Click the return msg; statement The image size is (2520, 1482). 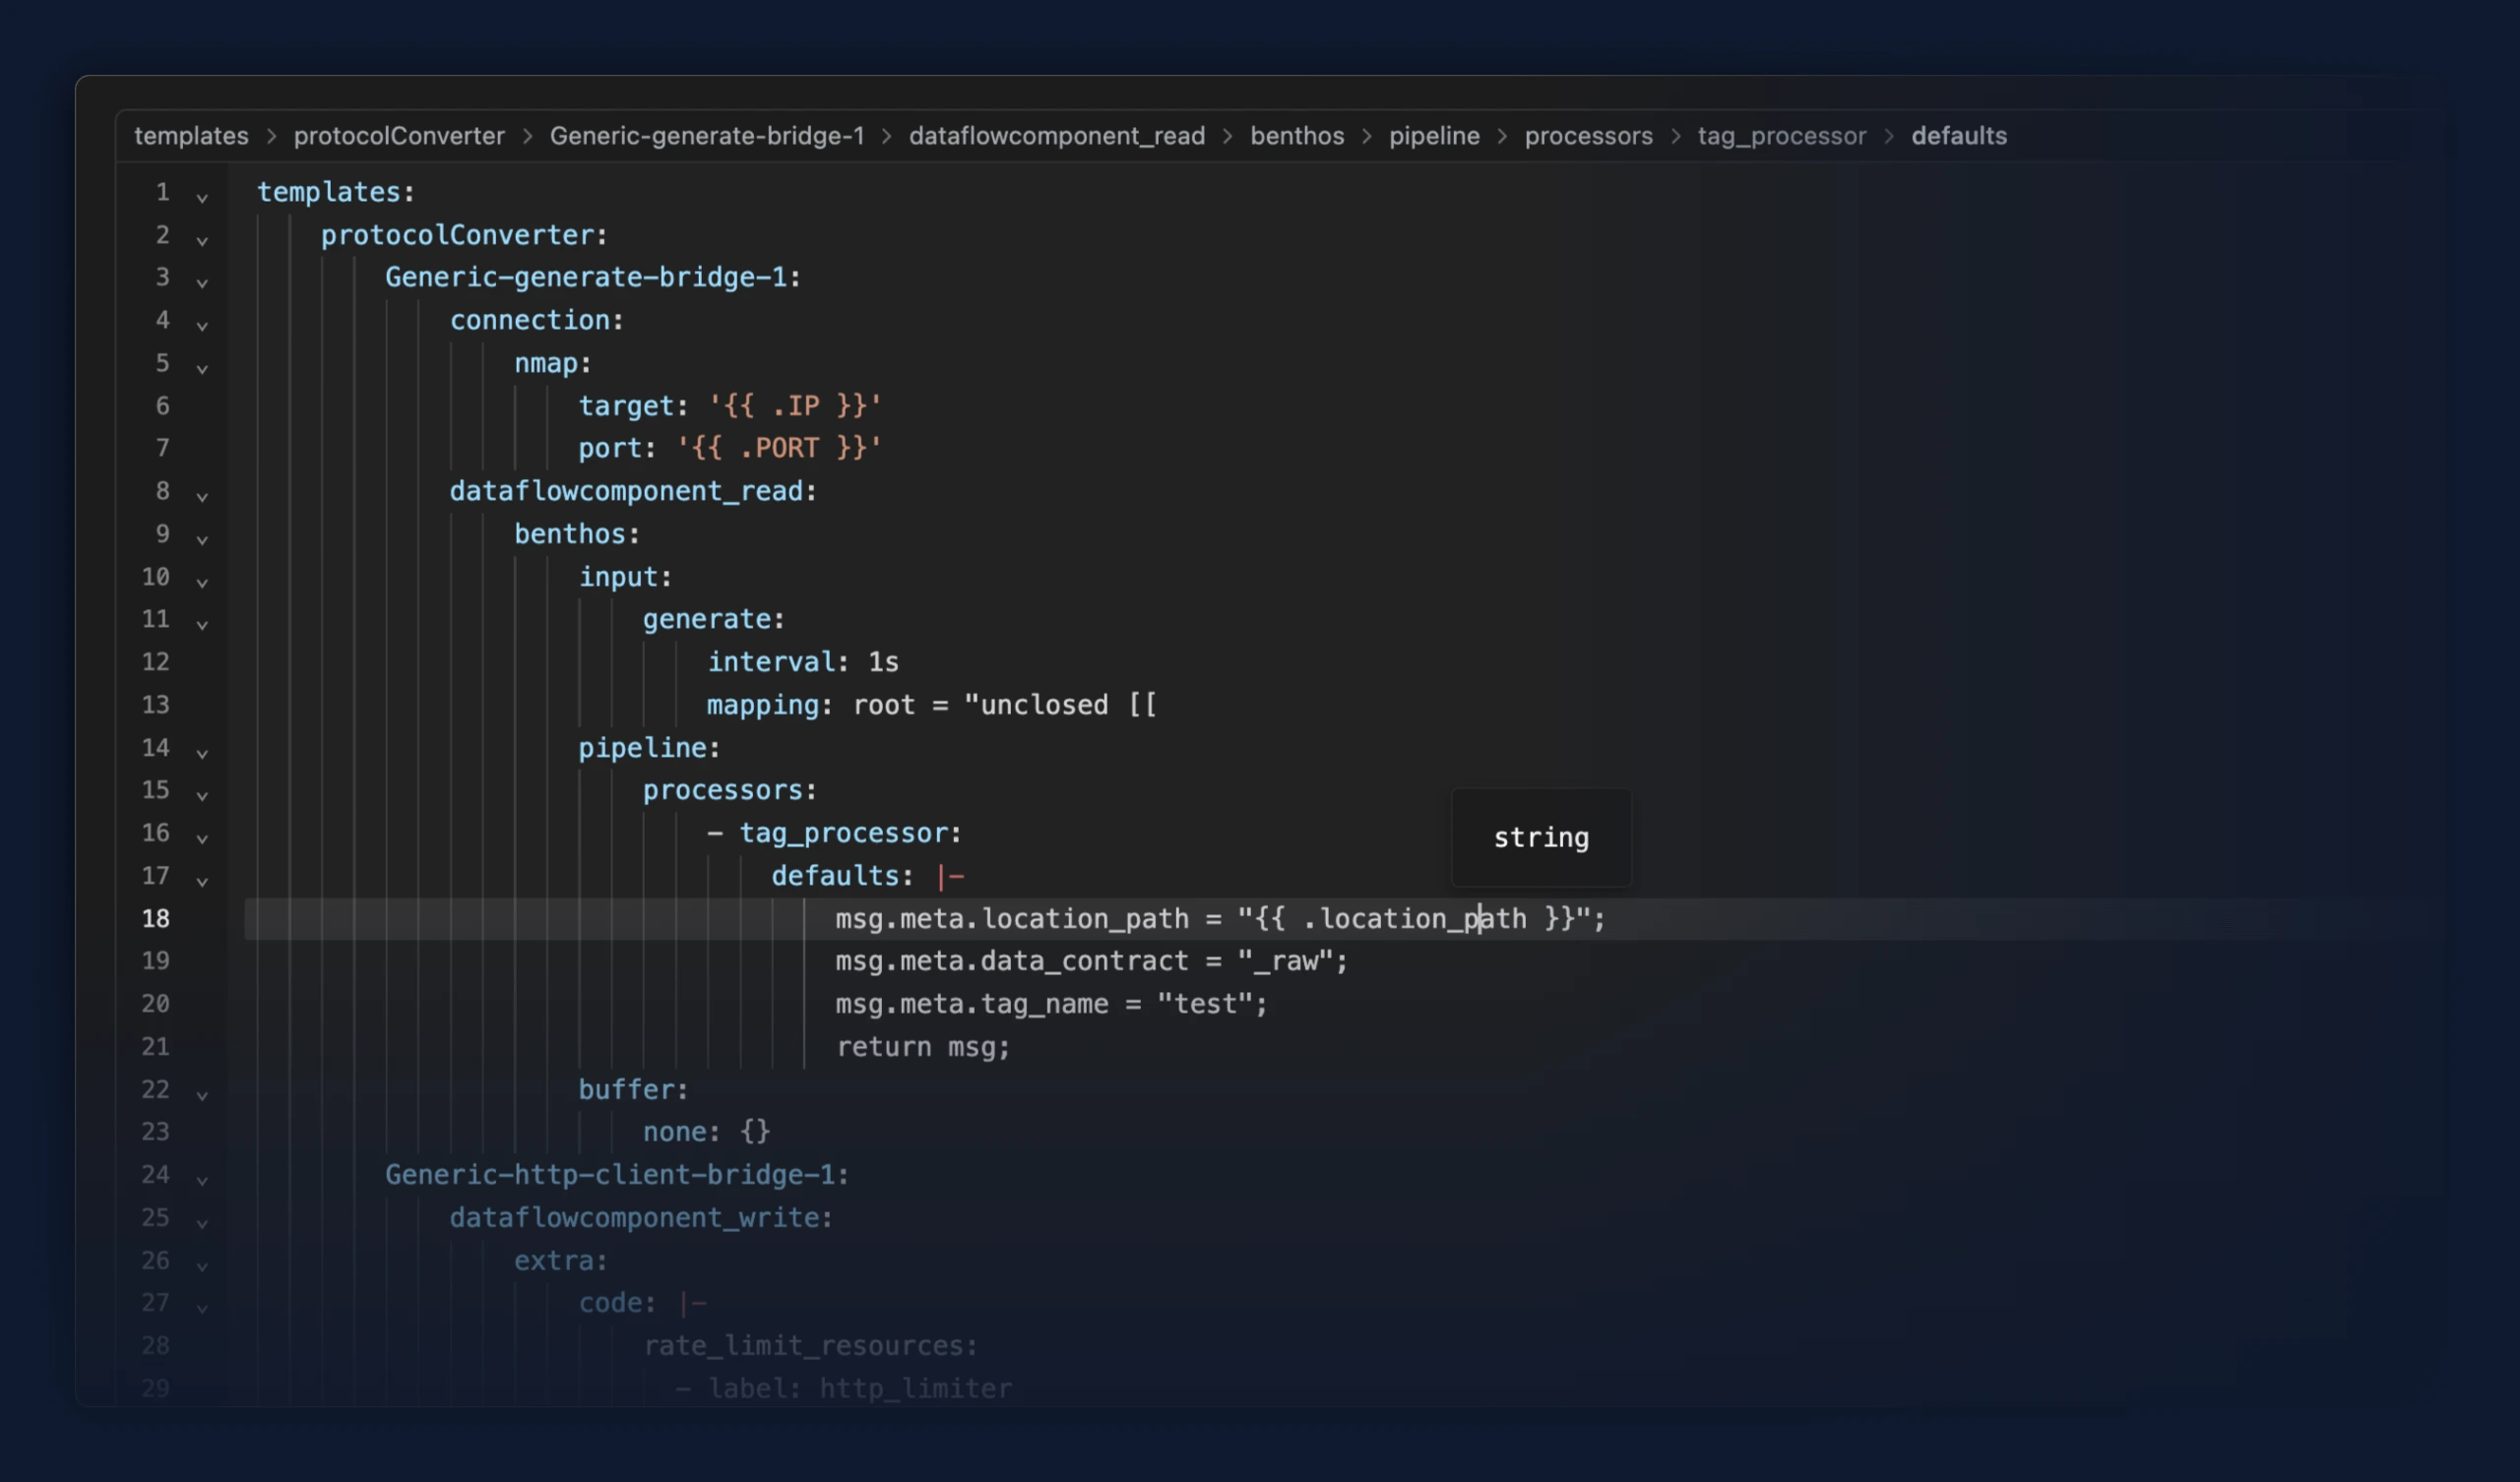[923, 1047]
